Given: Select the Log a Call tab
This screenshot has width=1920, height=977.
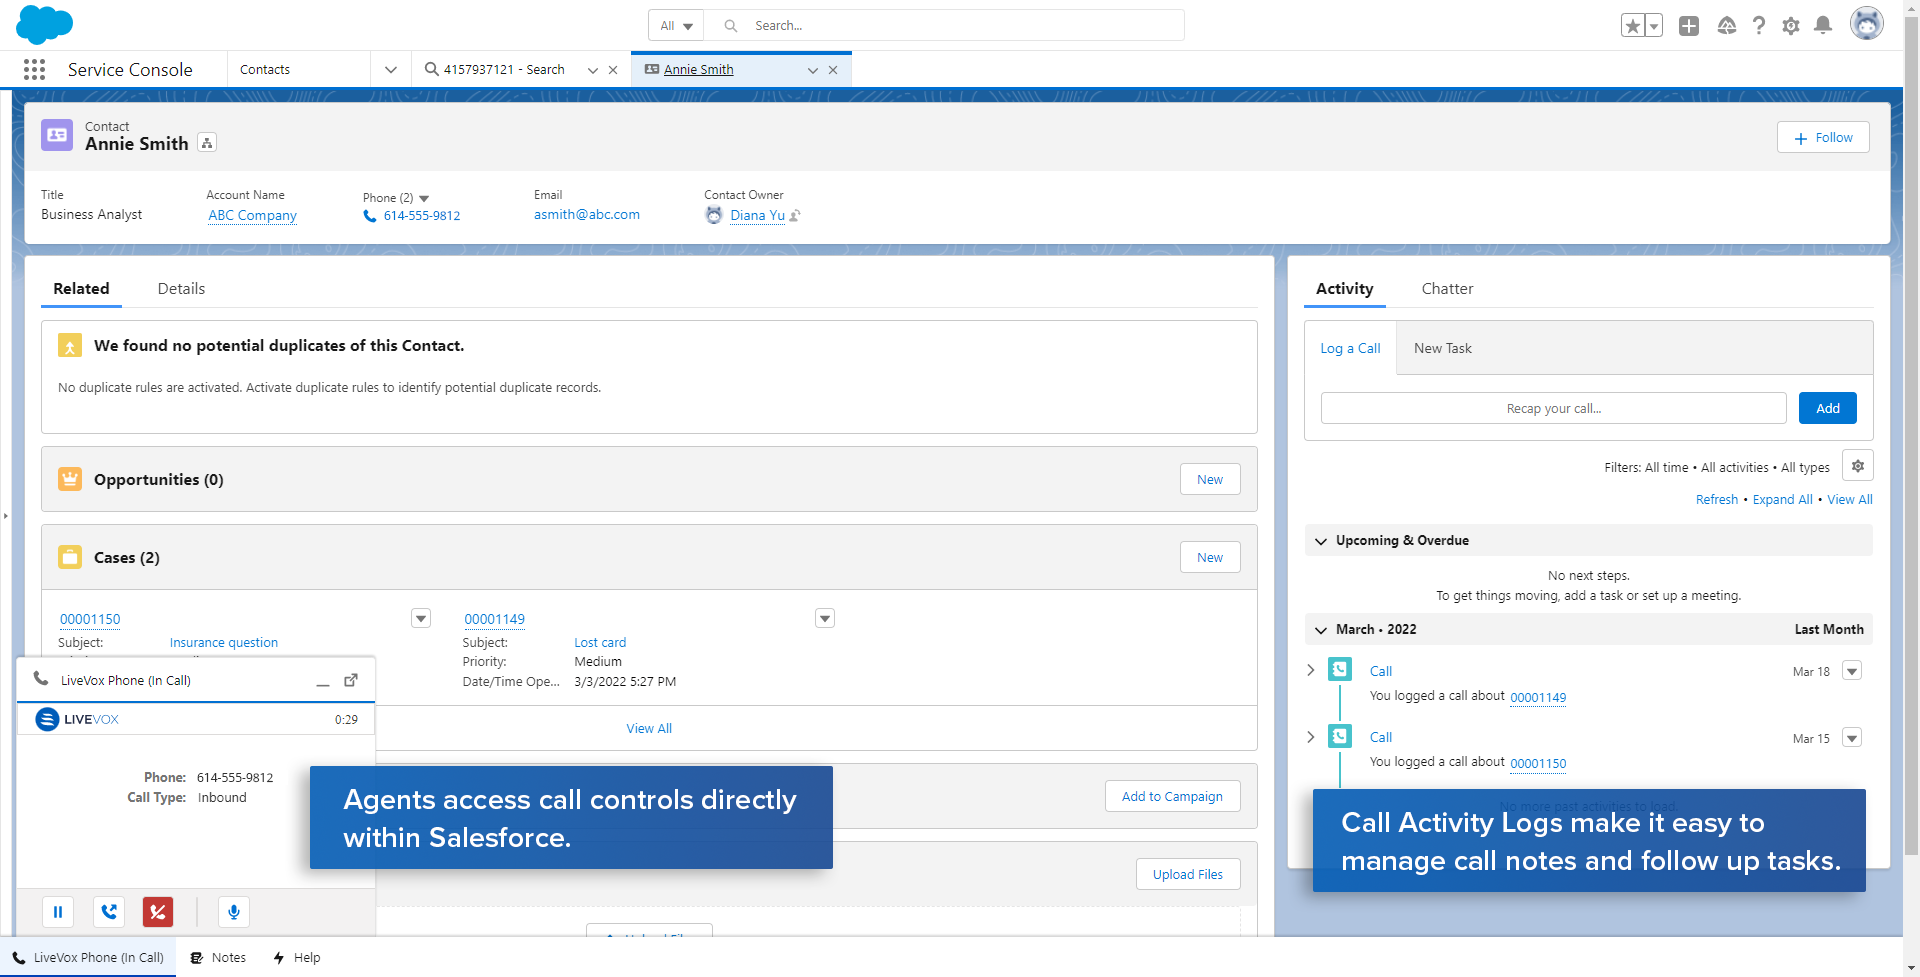Looking at the screenshot, I should point(1350,348).
